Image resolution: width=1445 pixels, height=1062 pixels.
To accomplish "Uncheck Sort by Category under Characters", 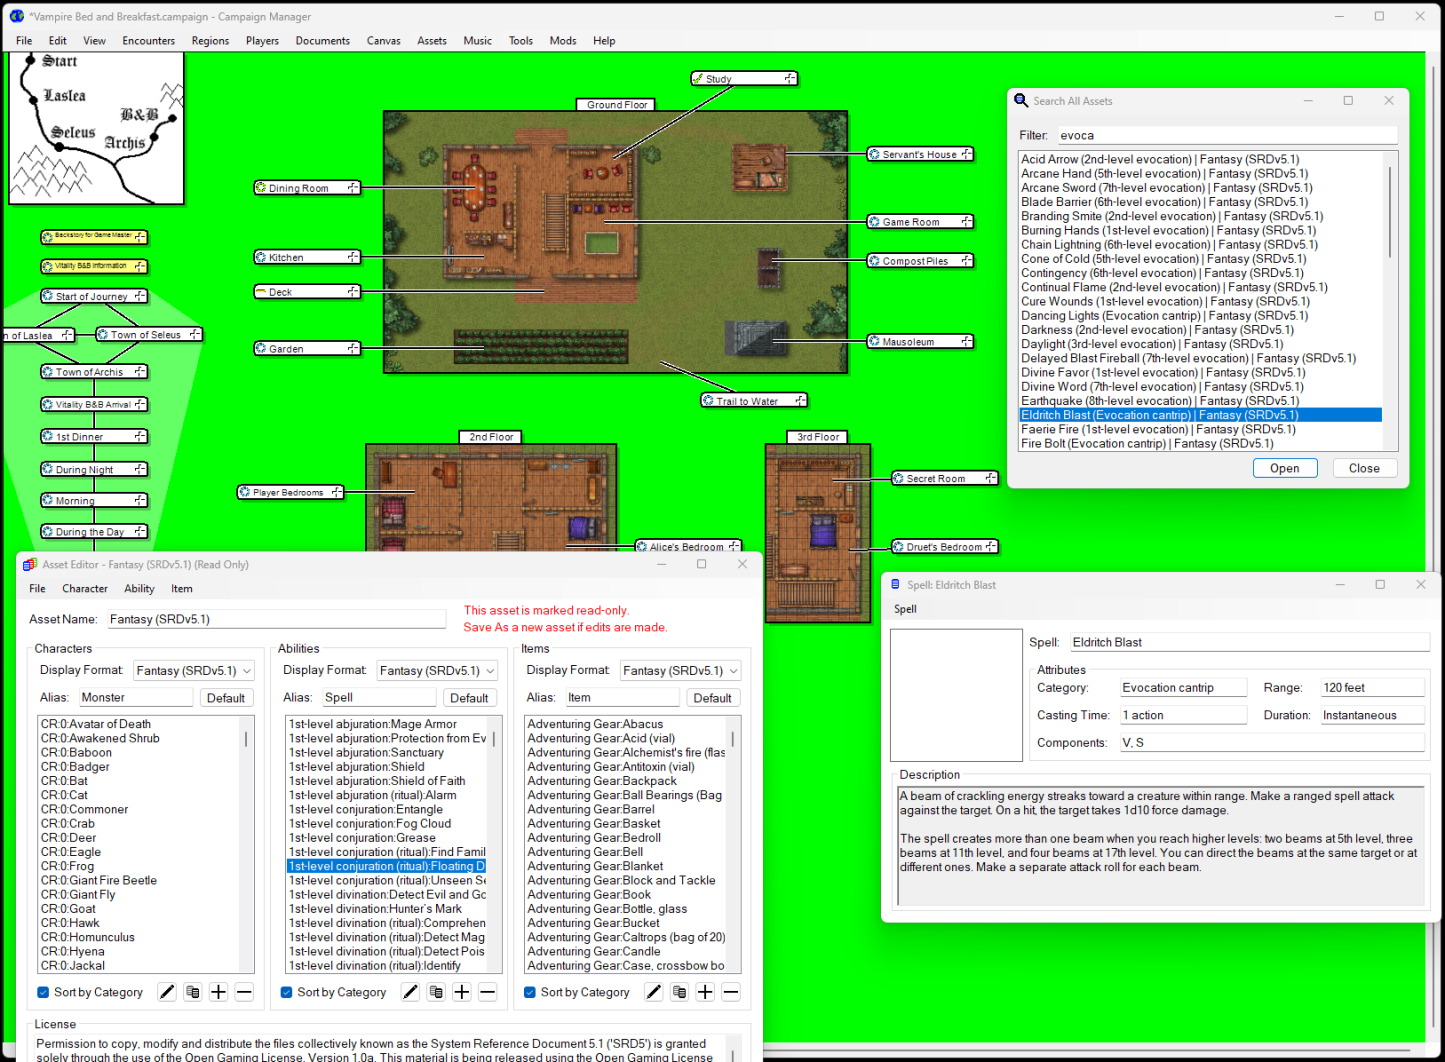I will (x=43, y=993).
